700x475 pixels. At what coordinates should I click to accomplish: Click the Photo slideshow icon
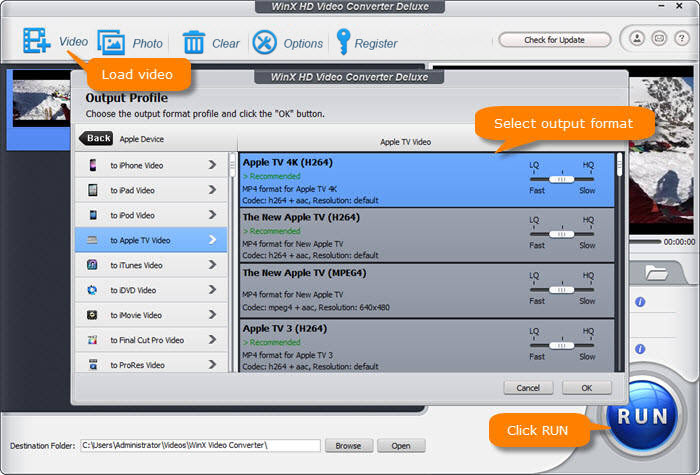[111, 42]
